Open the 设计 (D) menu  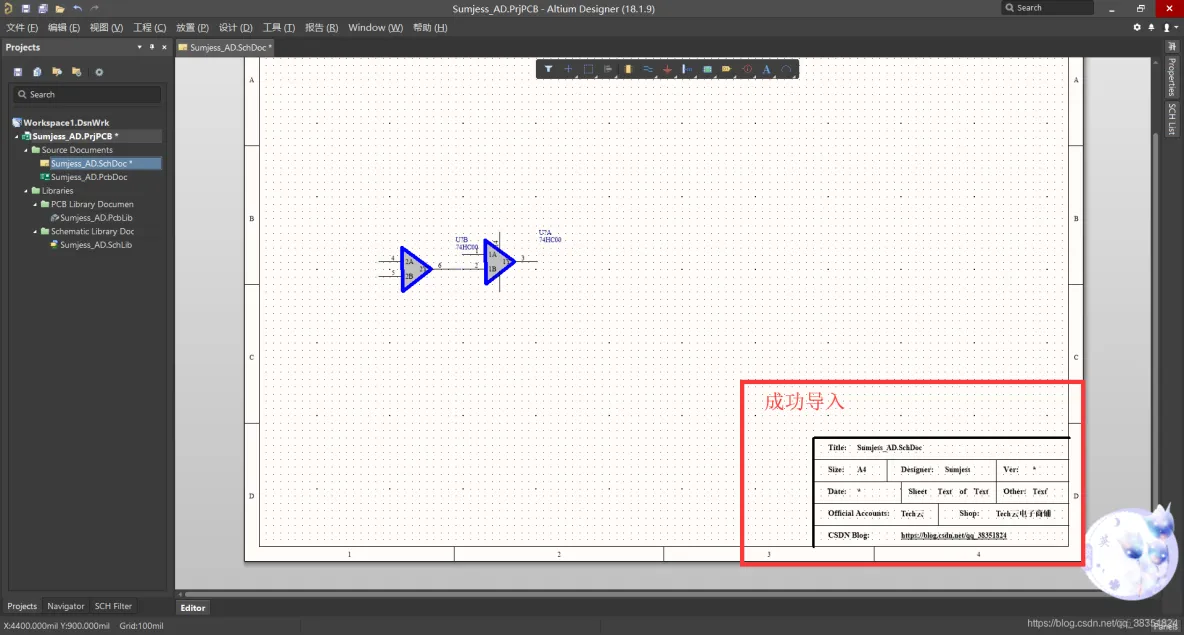point(236,27)
